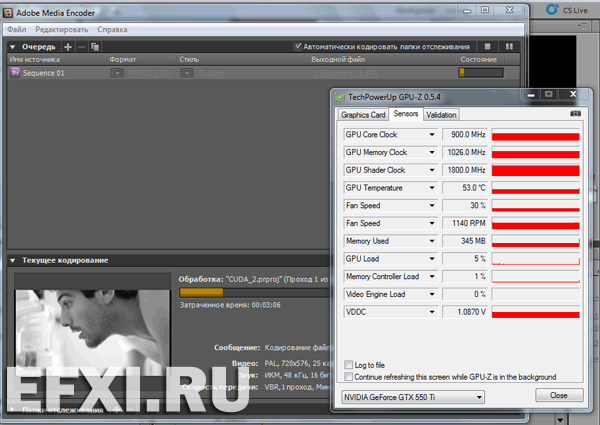Click the 53.0 °C temperature value
Screen dimensions: 600x425
tap(465, 188)
